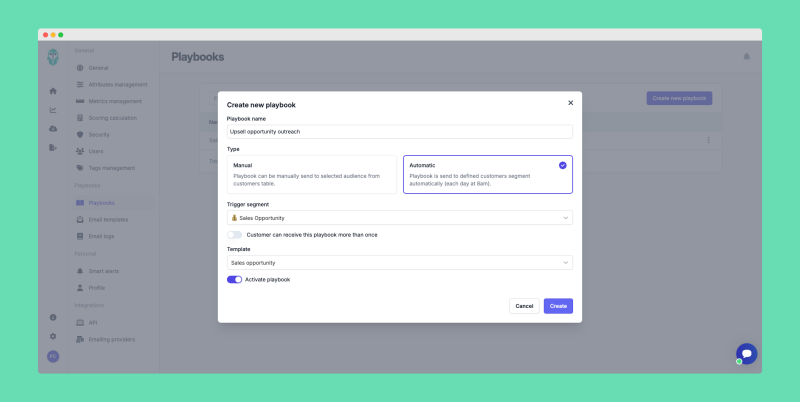800x402 pixels.
Task: Open the Template dropdown
Action: [x=399, y=263]
